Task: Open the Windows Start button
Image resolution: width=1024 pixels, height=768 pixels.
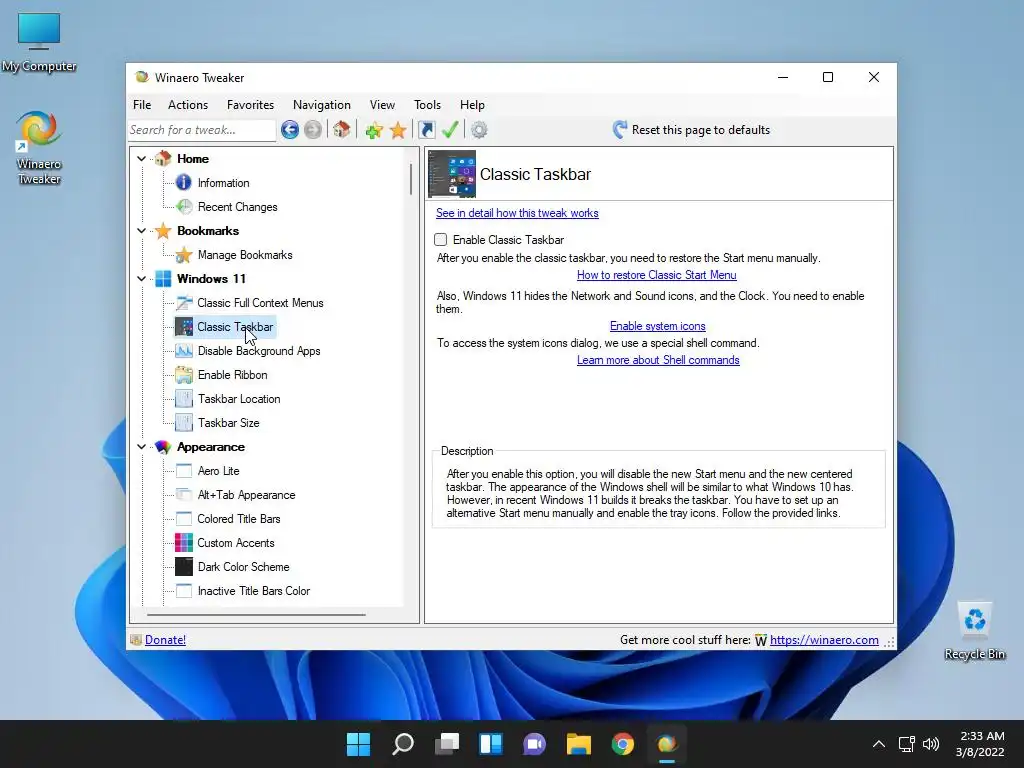Action: [358, 744]
